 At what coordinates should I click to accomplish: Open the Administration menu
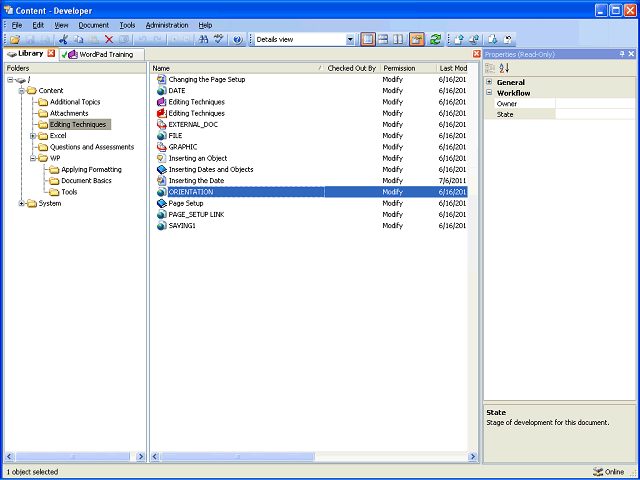tap(167, 25)
